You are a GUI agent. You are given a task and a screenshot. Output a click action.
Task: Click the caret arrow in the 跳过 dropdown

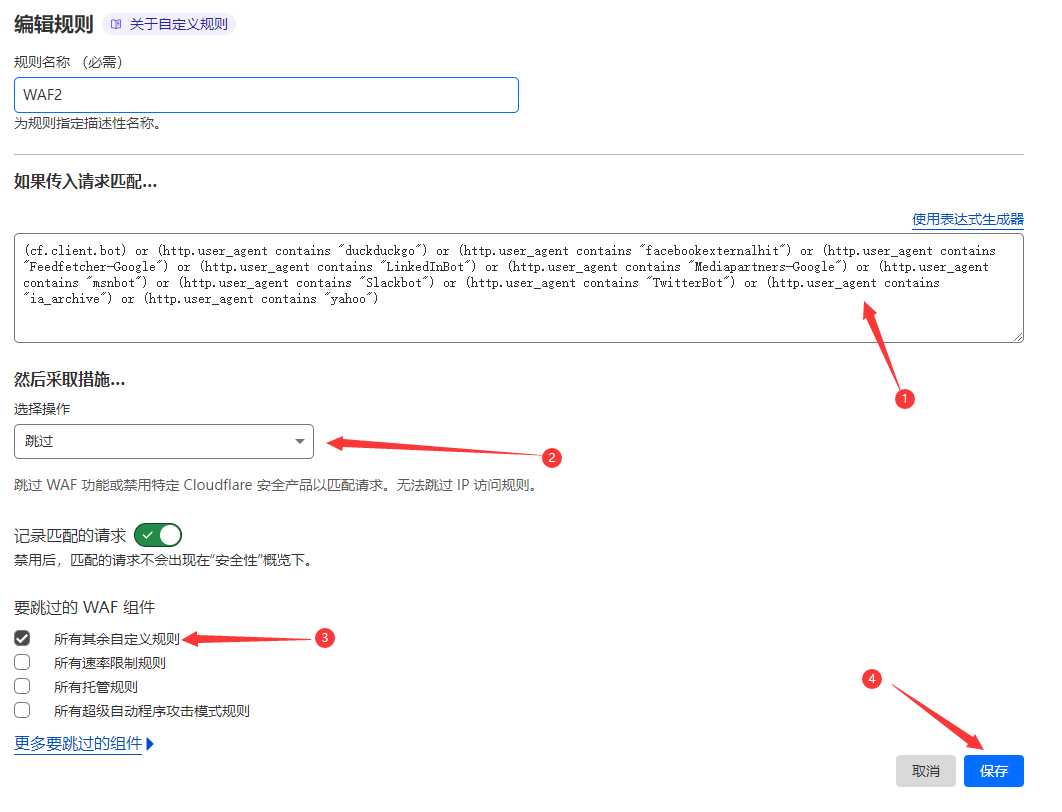299,441
